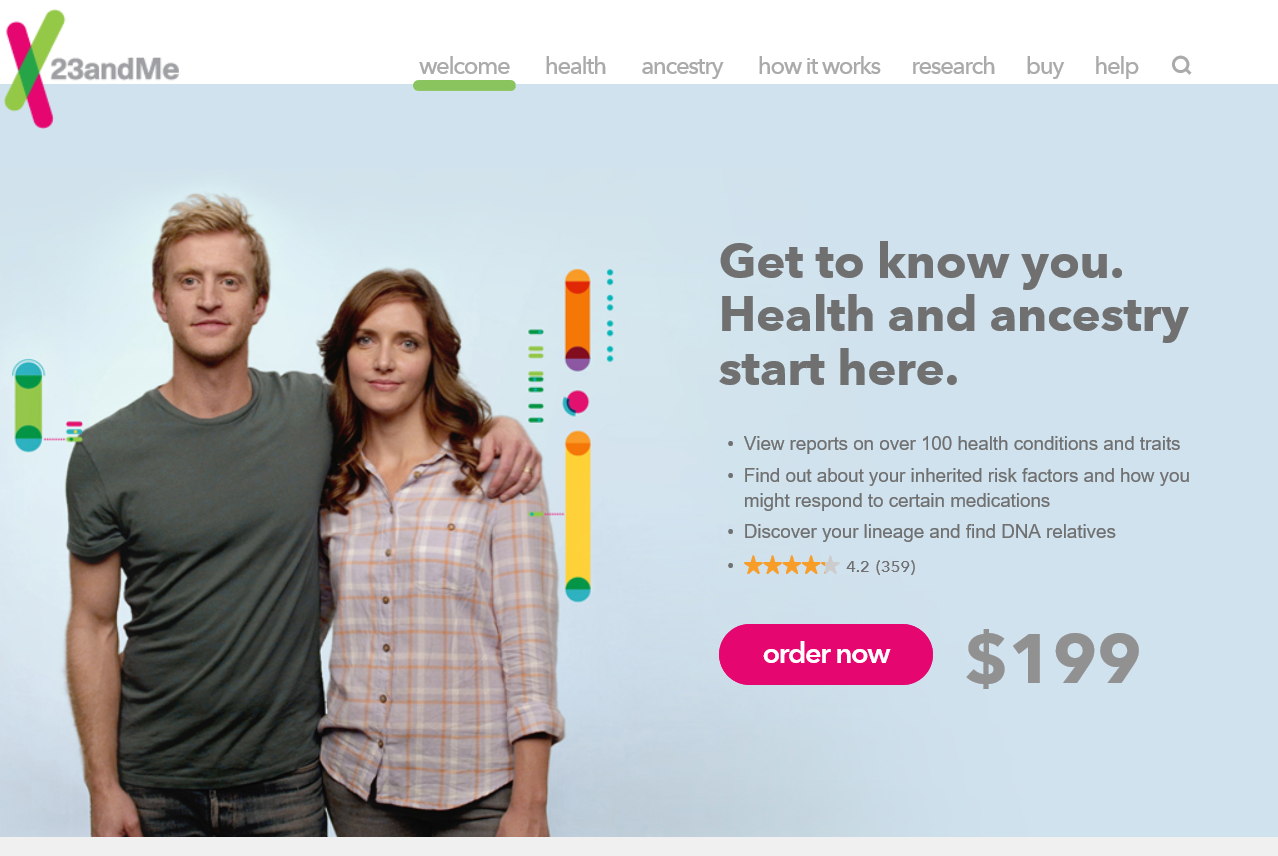The height and width of the screenshot is (856, 1278).
Task: Click the 4.2 (359) reviews link
Action: [x=881, y=566]
